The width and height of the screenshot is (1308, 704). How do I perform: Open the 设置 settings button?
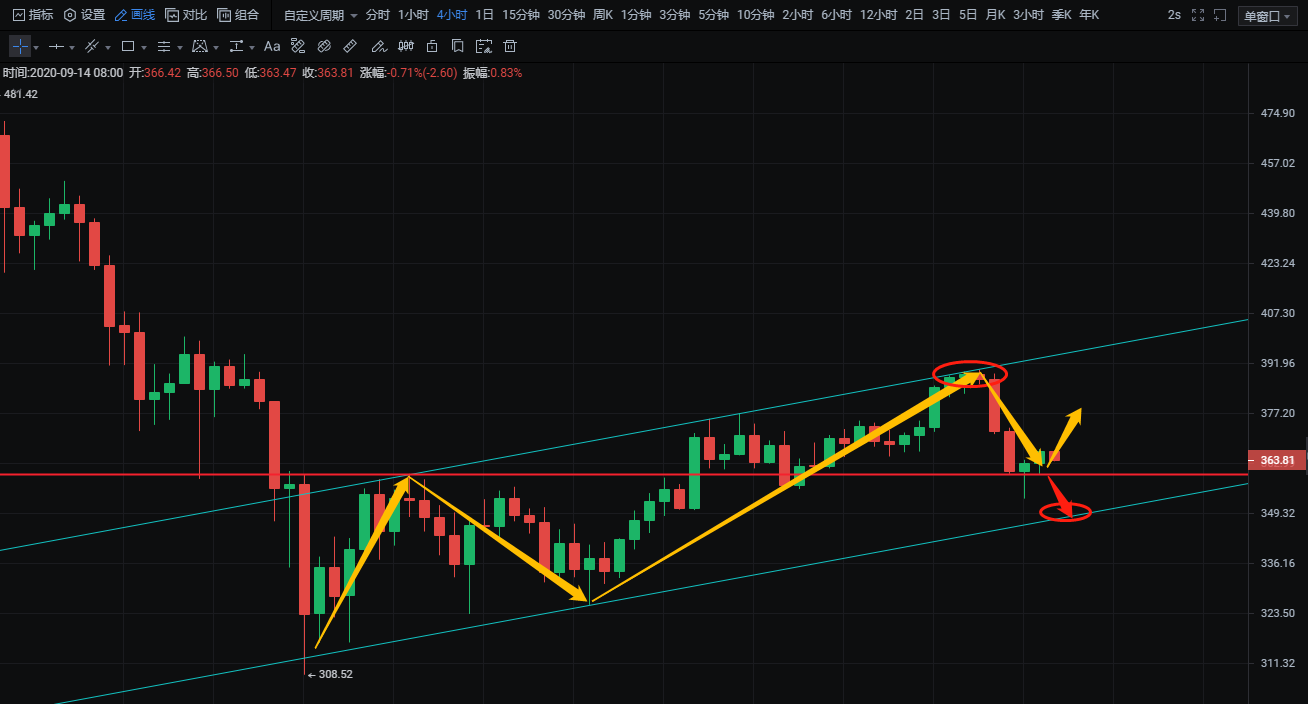tap(84, 15)
